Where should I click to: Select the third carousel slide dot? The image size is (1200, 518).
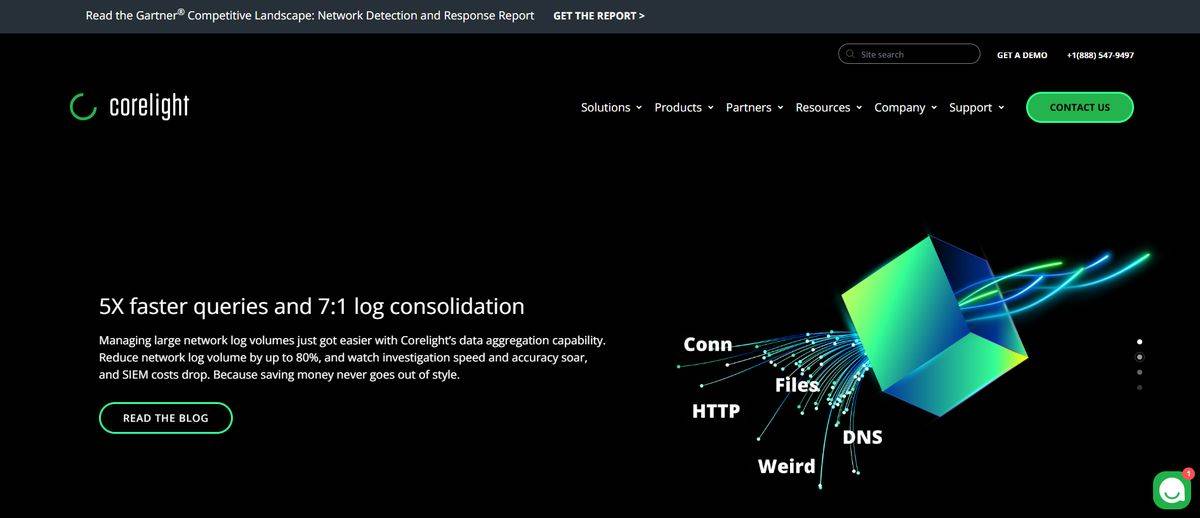[x=1140, y=372]
